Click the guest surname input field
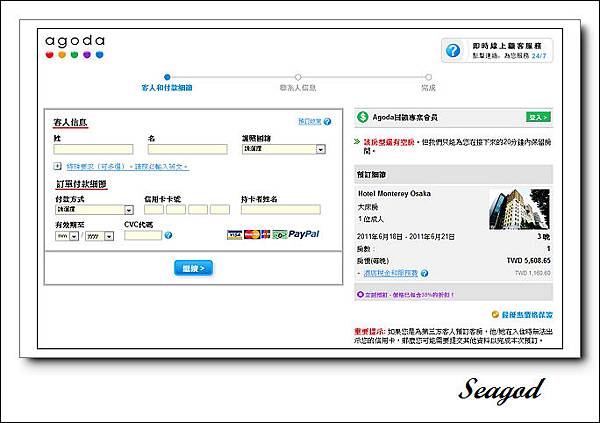The image size is (600, 423). click(x=93, y=149)
